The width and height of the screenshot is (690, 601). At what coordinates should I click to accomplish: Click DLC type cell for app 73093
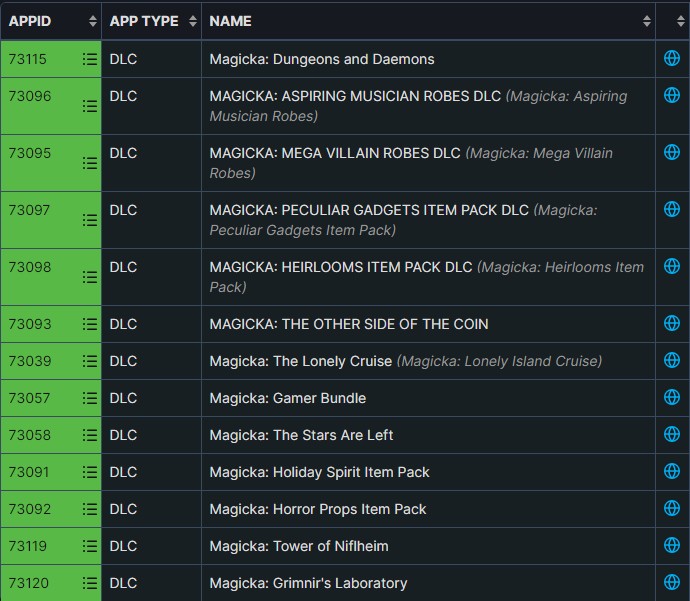pyautogui.click(x=151, y=324)
